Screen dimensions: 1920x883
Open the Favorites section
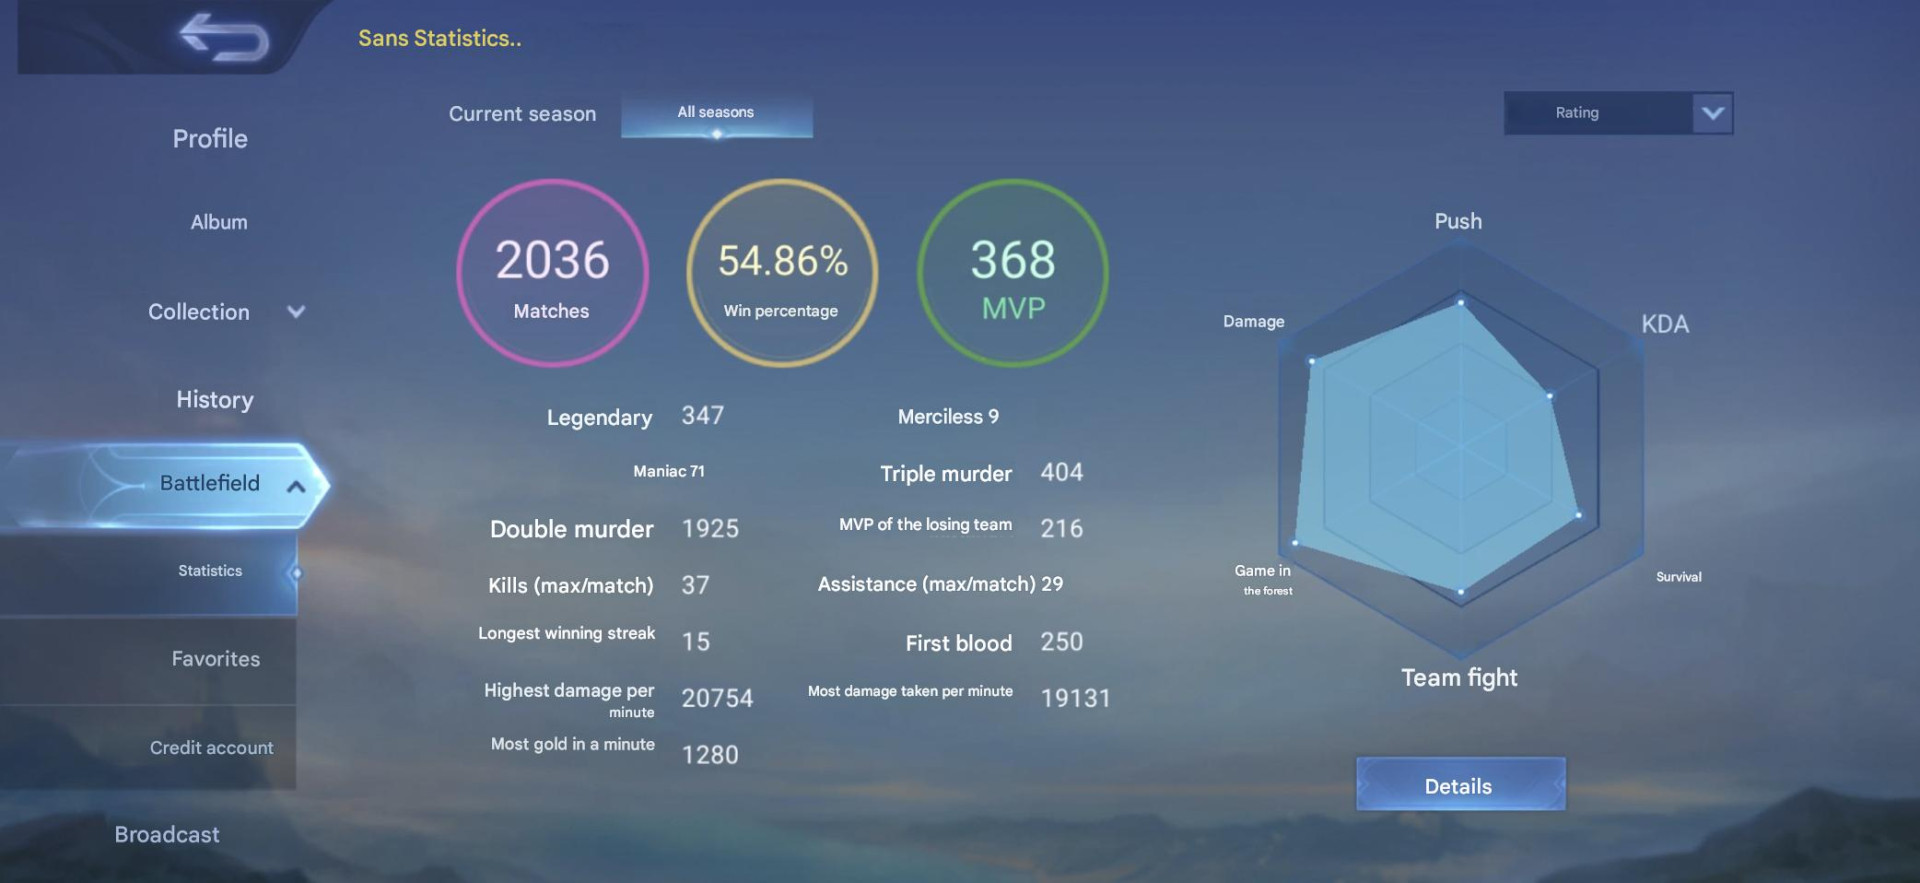216,659
